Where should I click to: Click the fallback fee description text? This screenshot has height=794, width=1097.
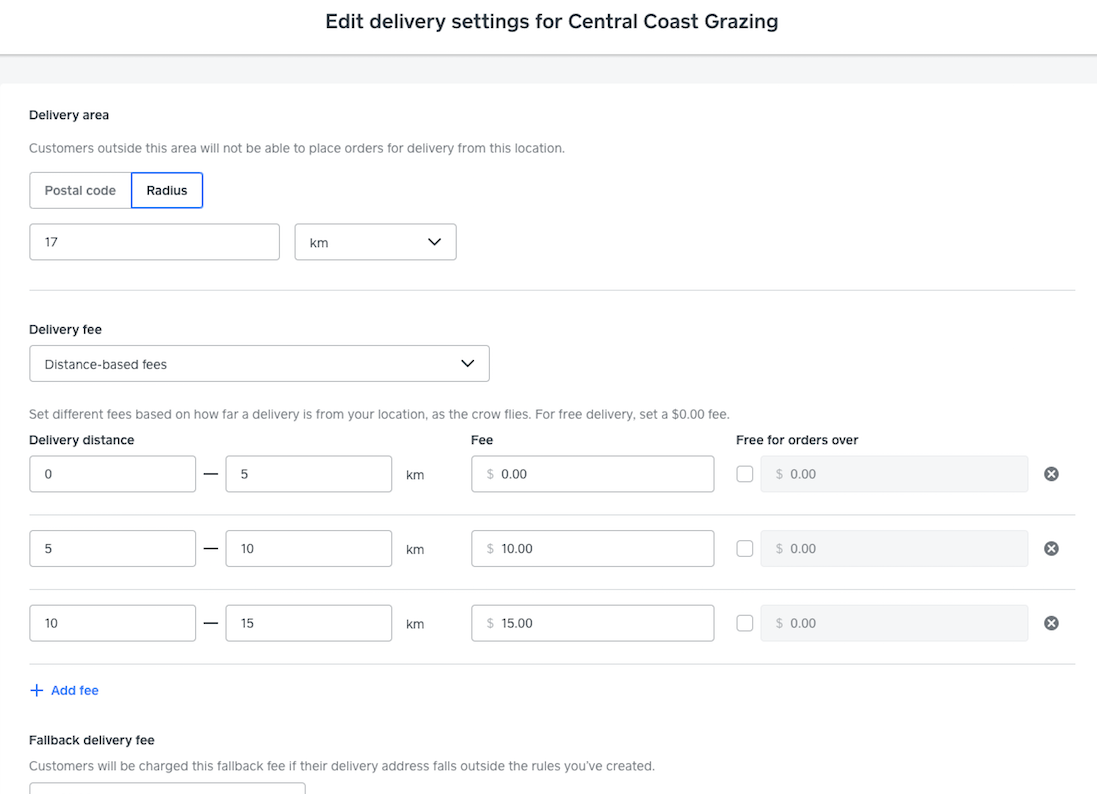click(342, 766)
